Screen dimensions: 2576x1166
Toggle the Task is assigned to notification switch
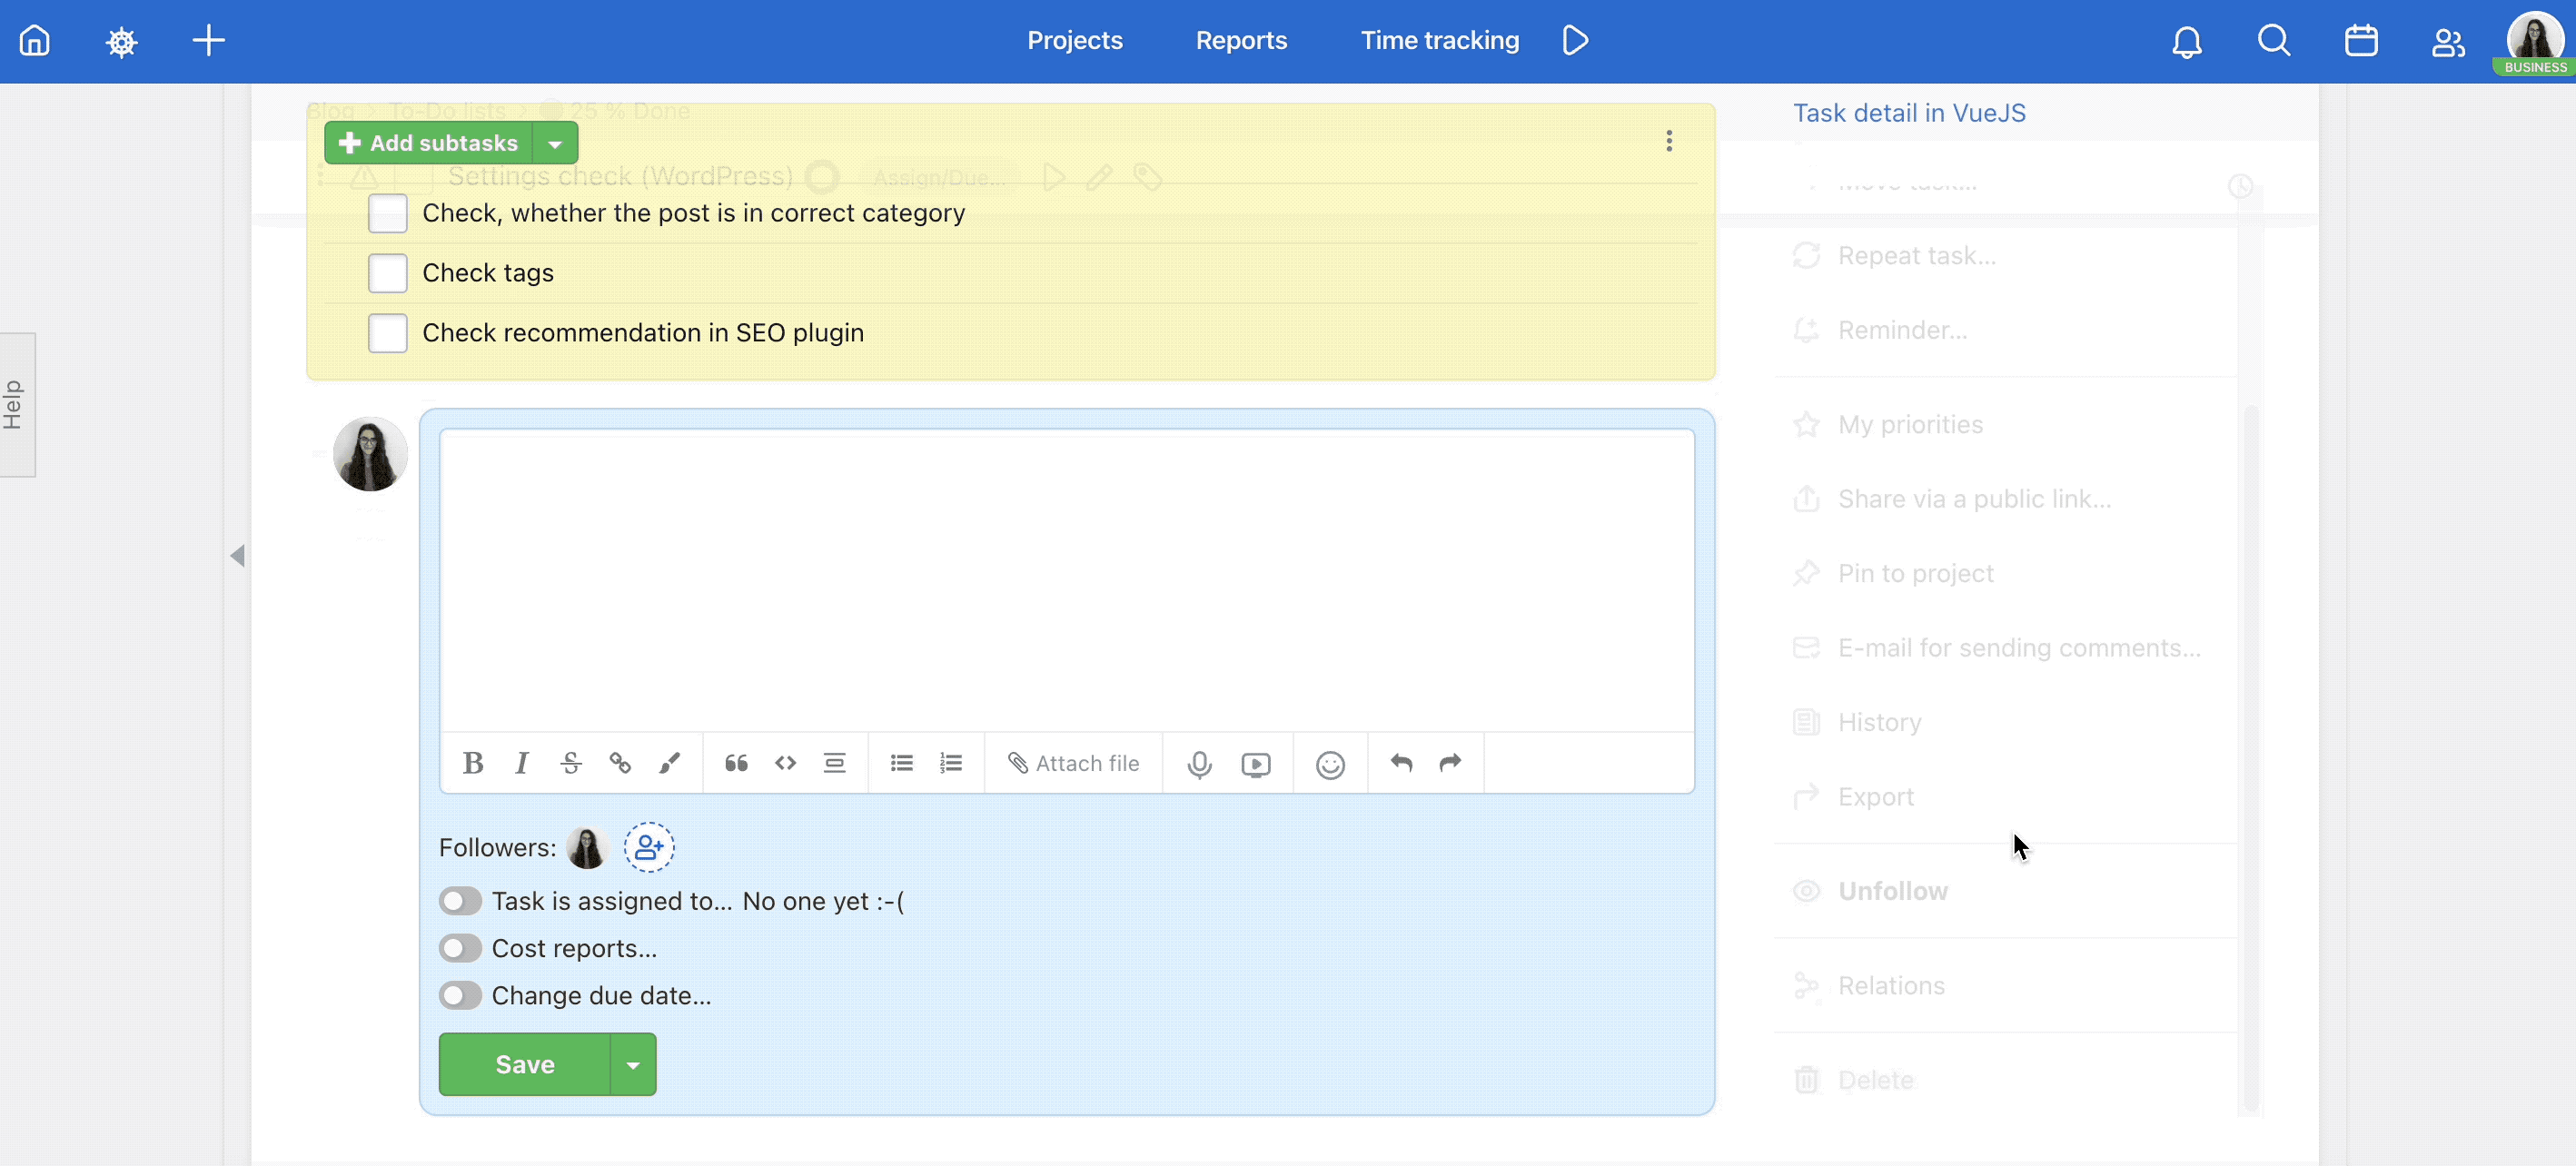459,900
